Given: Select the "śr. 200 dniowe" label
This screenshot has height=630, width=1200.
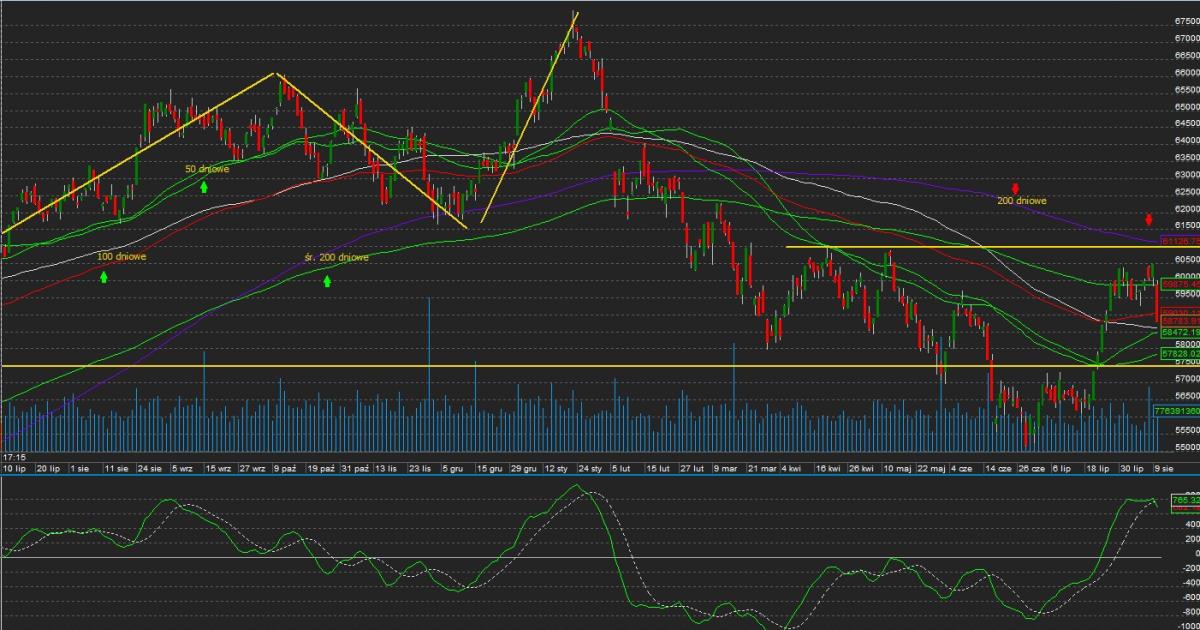Looking at the screenshot, I should (x=336, y=258).
